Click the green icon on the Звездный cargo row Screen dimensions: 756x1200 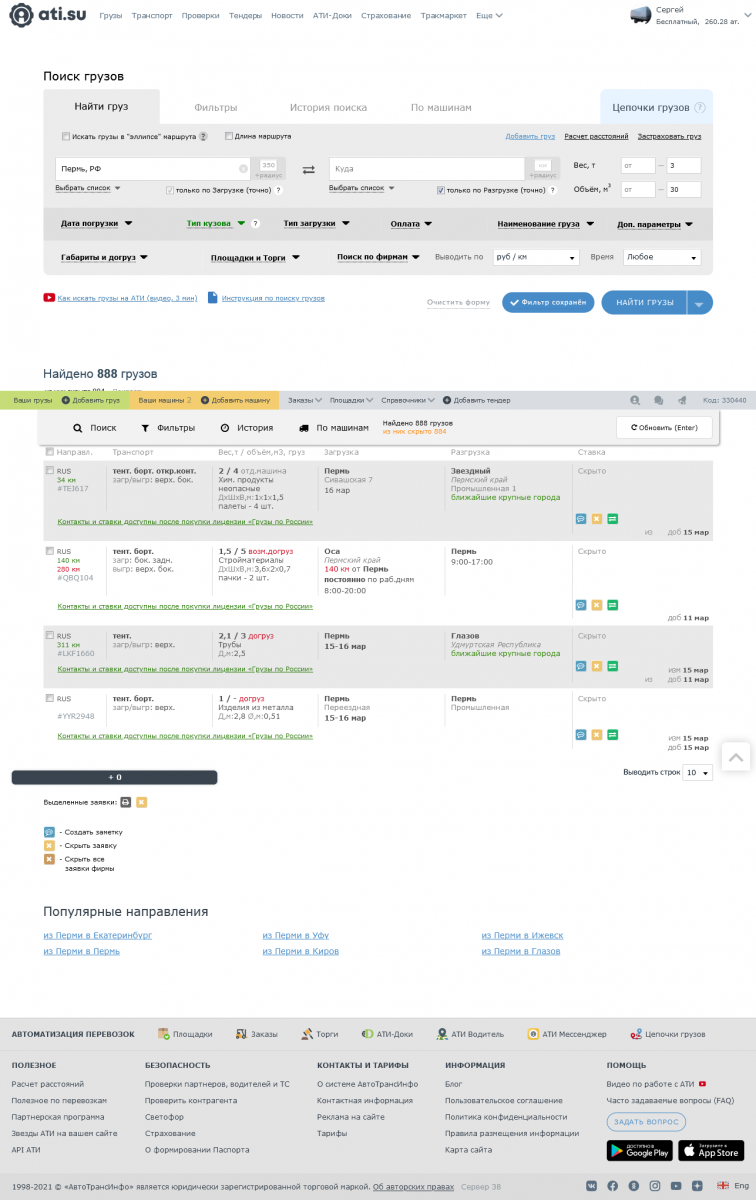[612, 519]
